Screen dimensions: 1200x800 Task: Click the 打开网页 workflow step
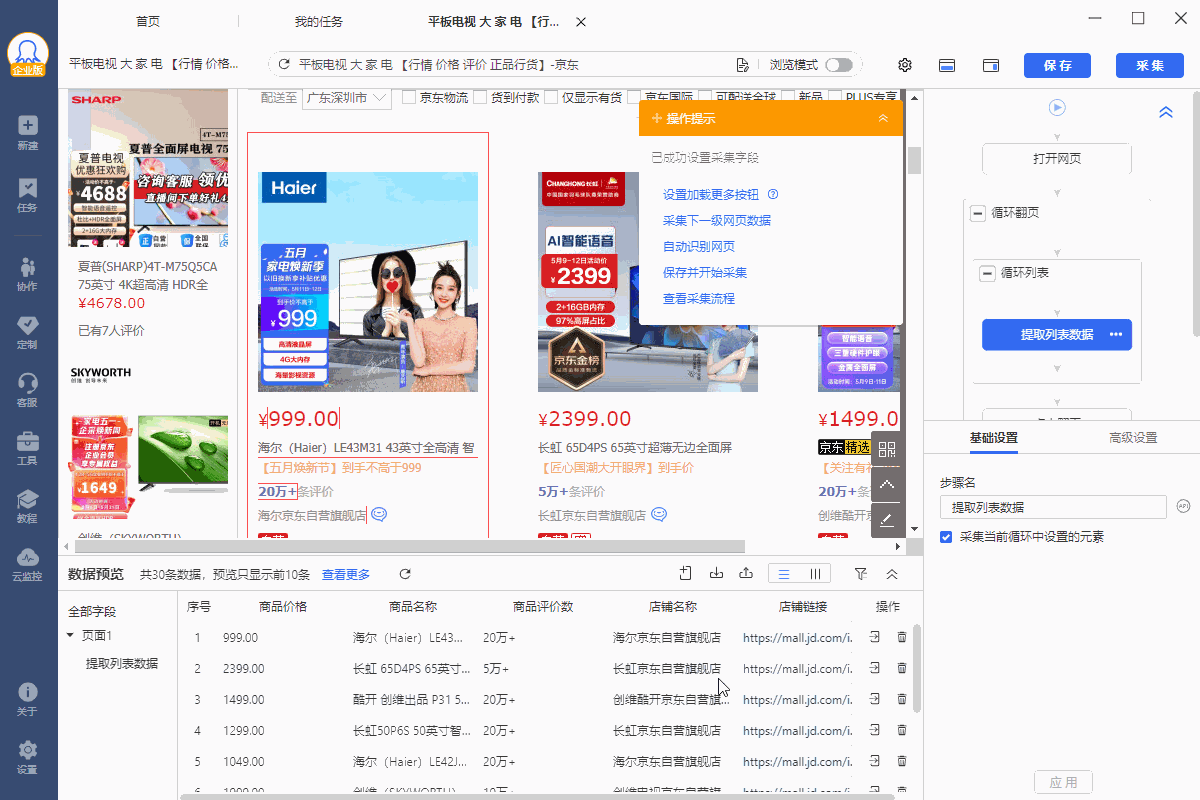pos(1057,158)
